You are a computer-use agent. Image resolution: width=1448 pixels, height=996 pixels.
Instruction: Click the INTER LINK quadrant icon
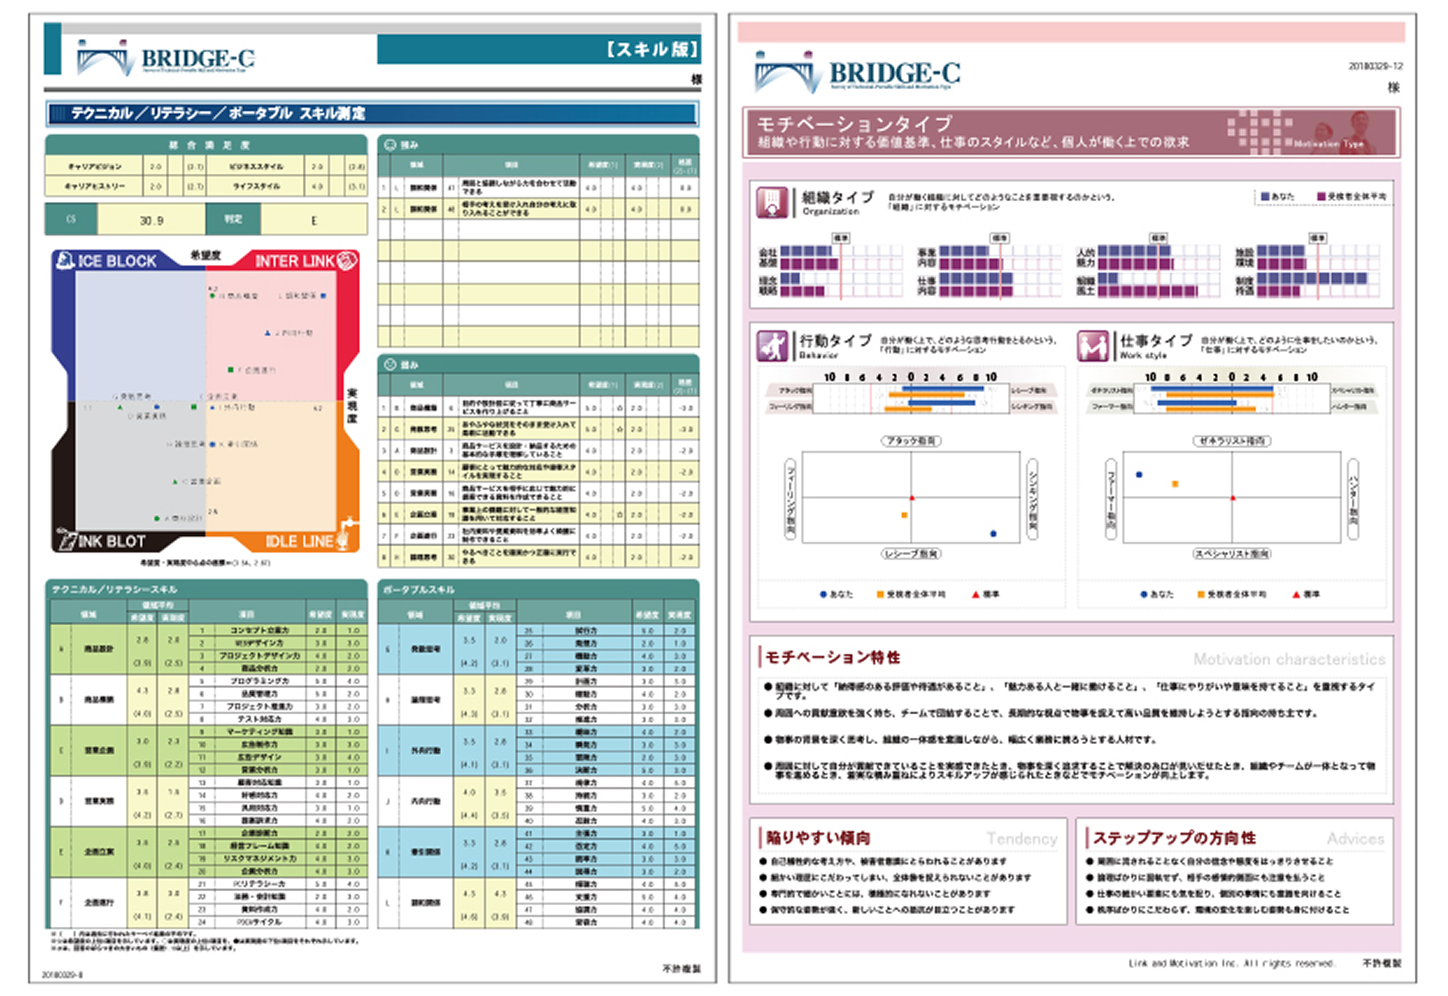pyautogui.click(x=347, y=260)
